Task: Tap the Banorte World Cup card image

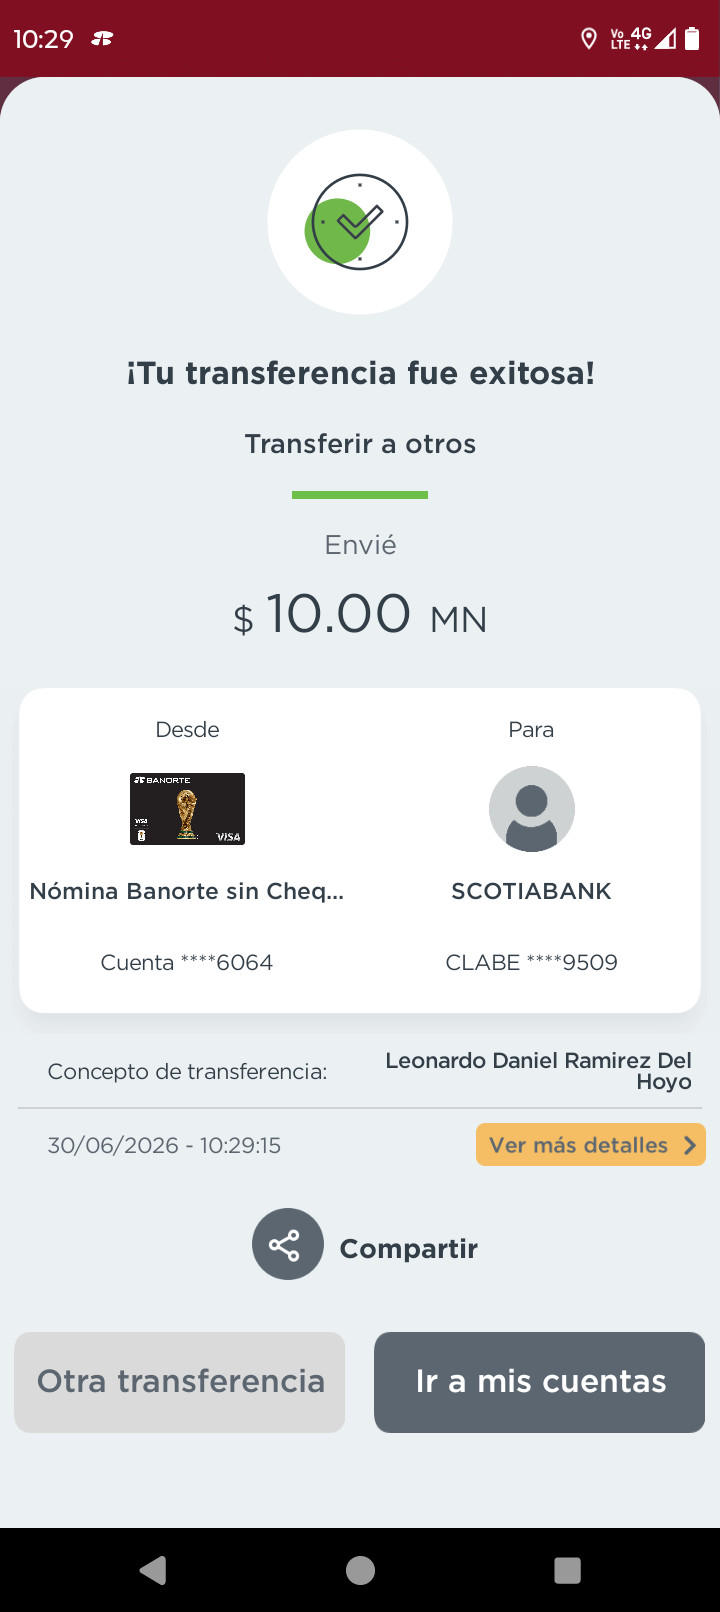Action: point(187,809)
